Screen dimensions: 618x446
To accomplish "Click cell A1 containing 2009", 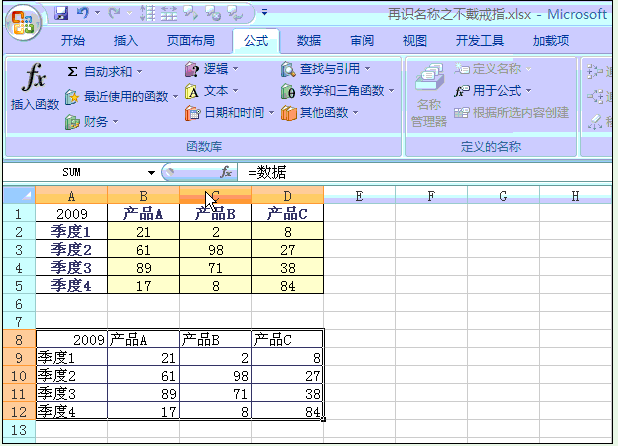I will click(x=71, y=214).
